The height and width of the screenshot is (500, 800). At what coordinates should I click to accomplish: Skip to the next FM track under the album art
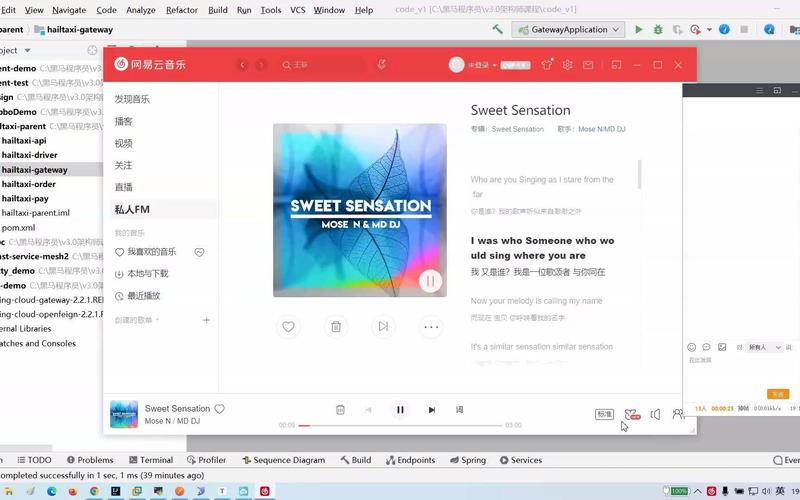click(x=383, y=327)
